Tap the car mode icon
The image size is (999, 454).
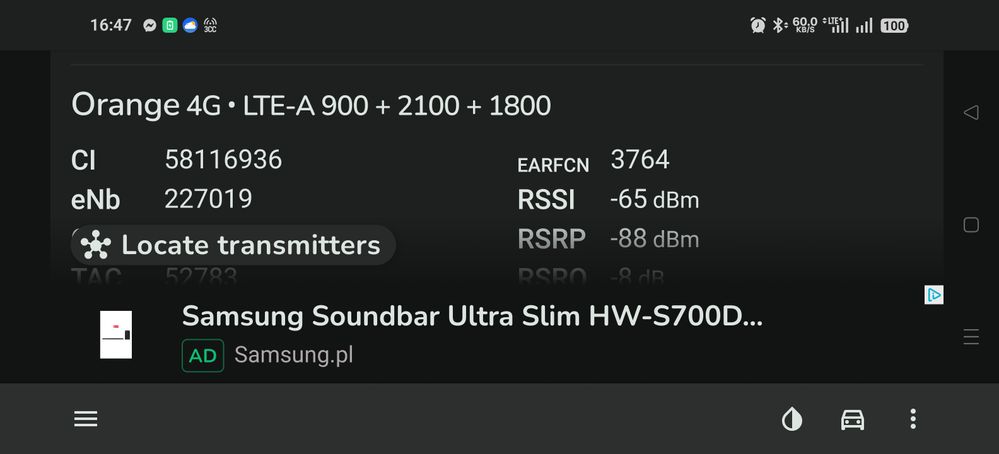852,419
